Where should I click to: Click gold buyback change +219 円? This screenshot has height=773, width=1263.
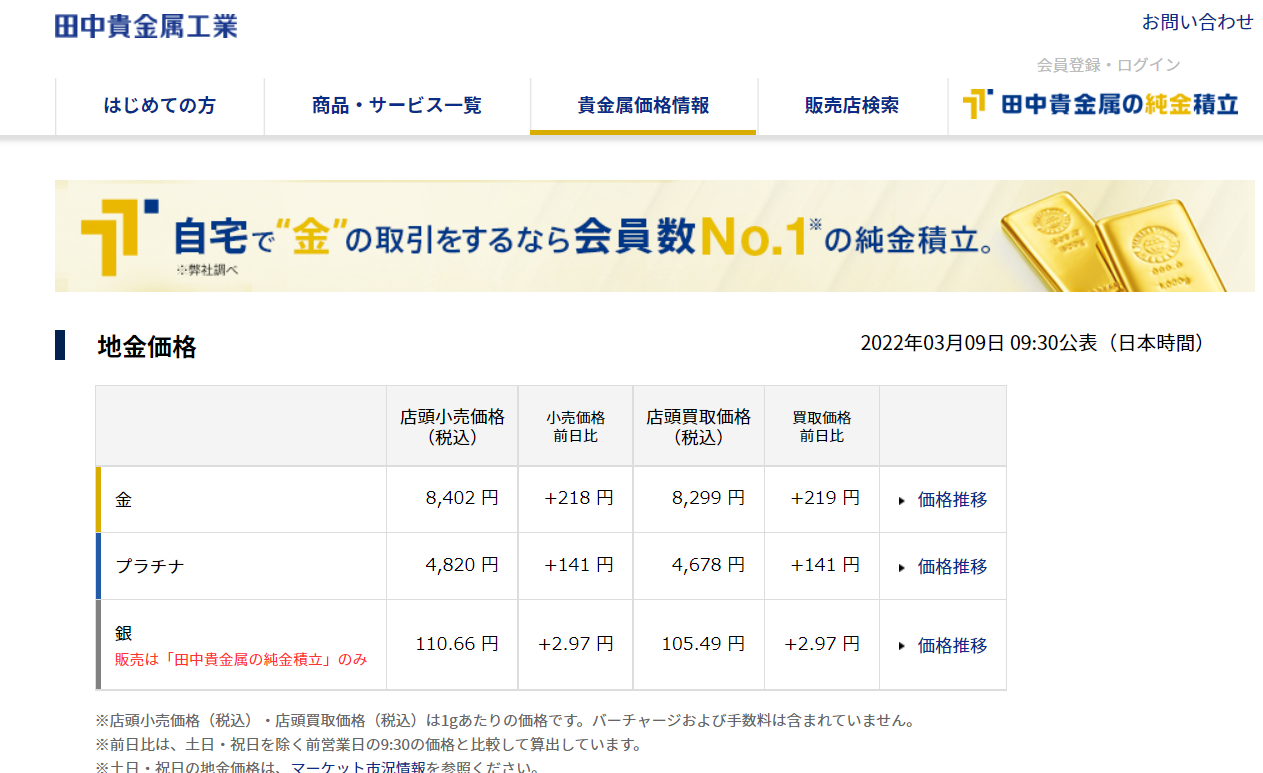click(825, 498)
